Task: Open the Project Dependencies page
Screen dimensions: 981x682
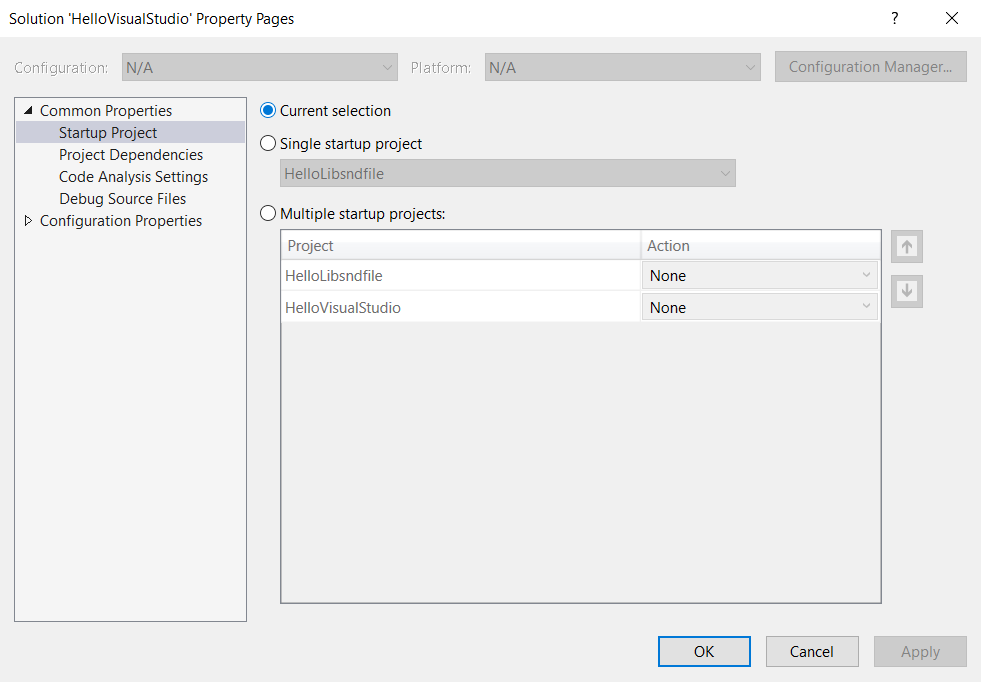Action: [131, 155]
